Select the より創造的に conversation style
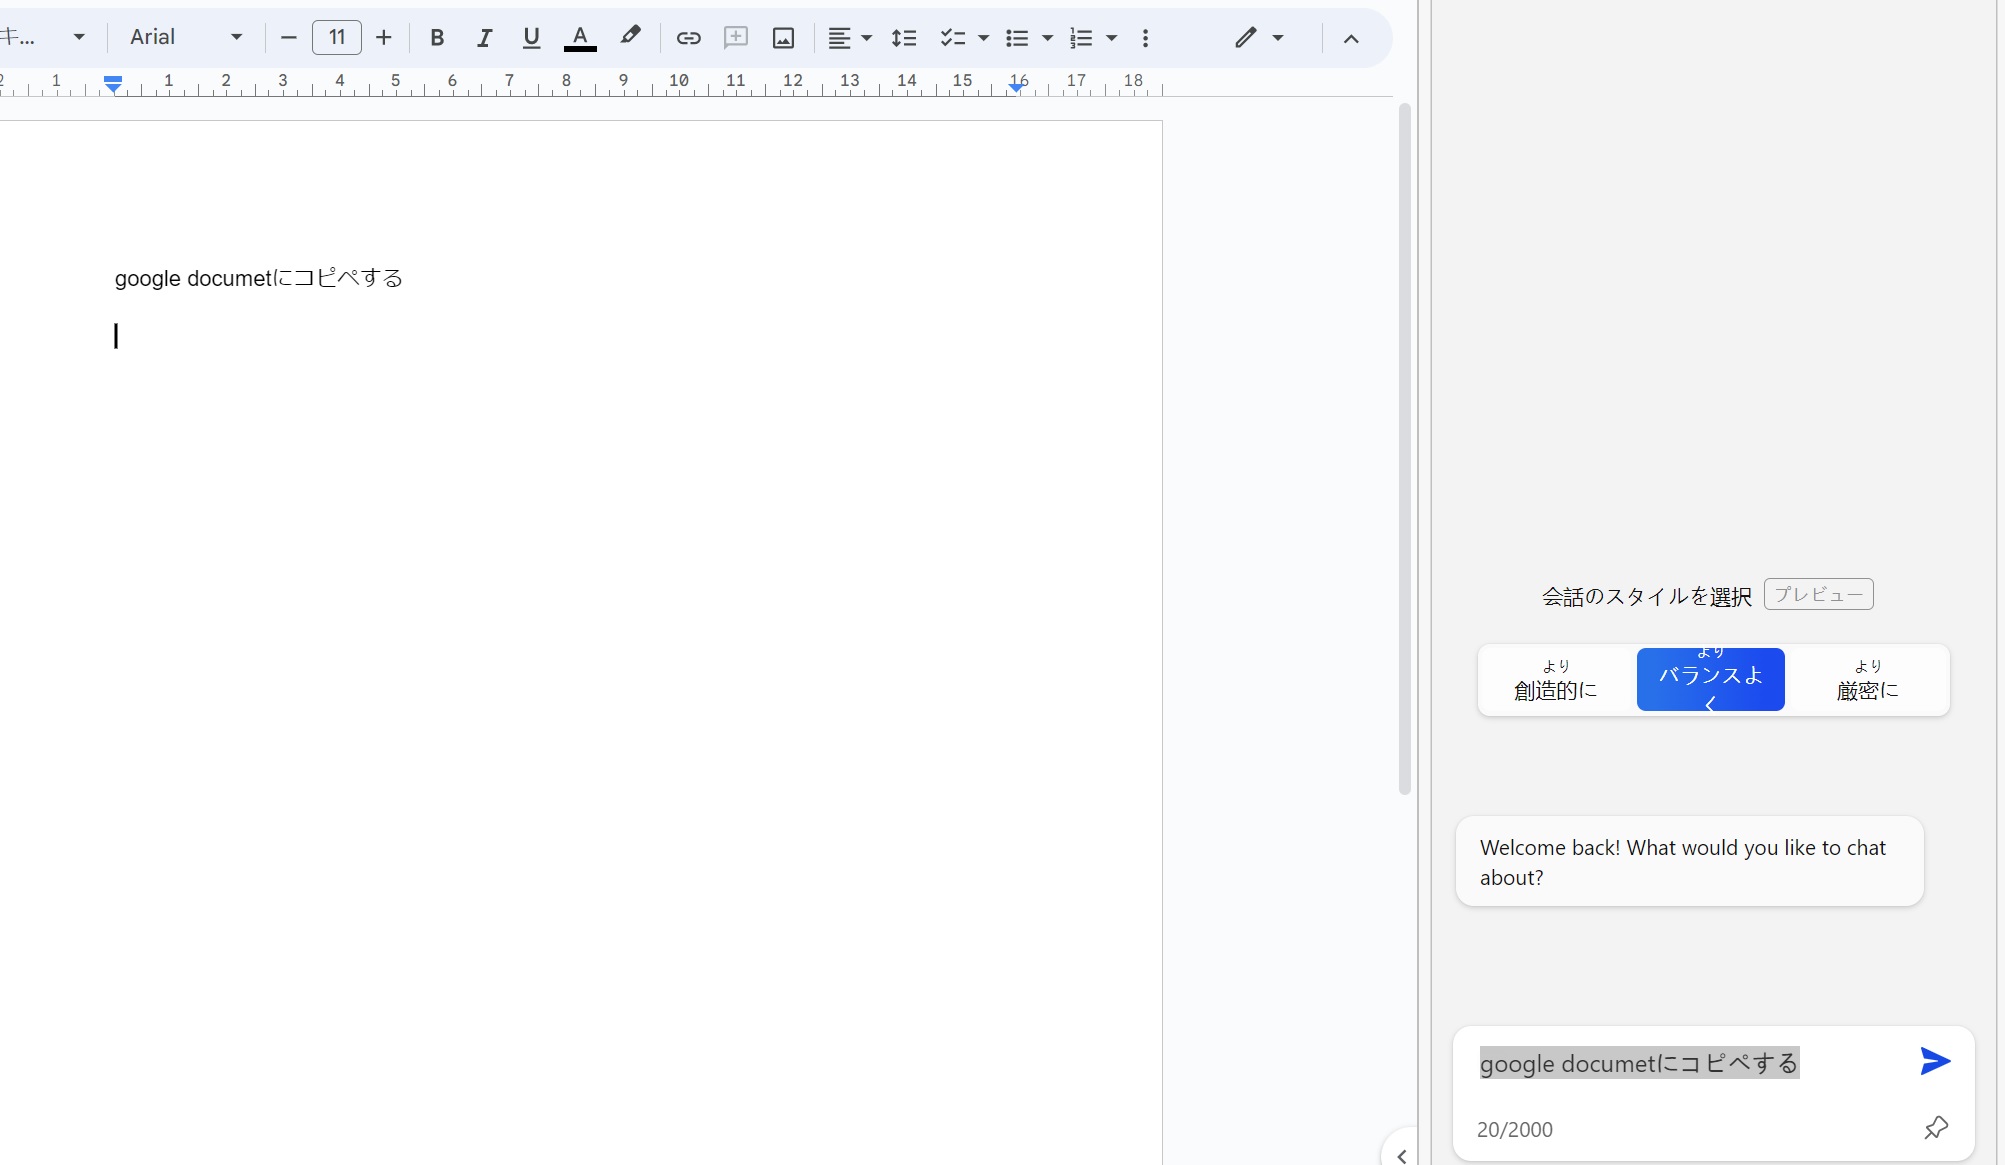The image size is (2005, 1165). [1555, 680]
